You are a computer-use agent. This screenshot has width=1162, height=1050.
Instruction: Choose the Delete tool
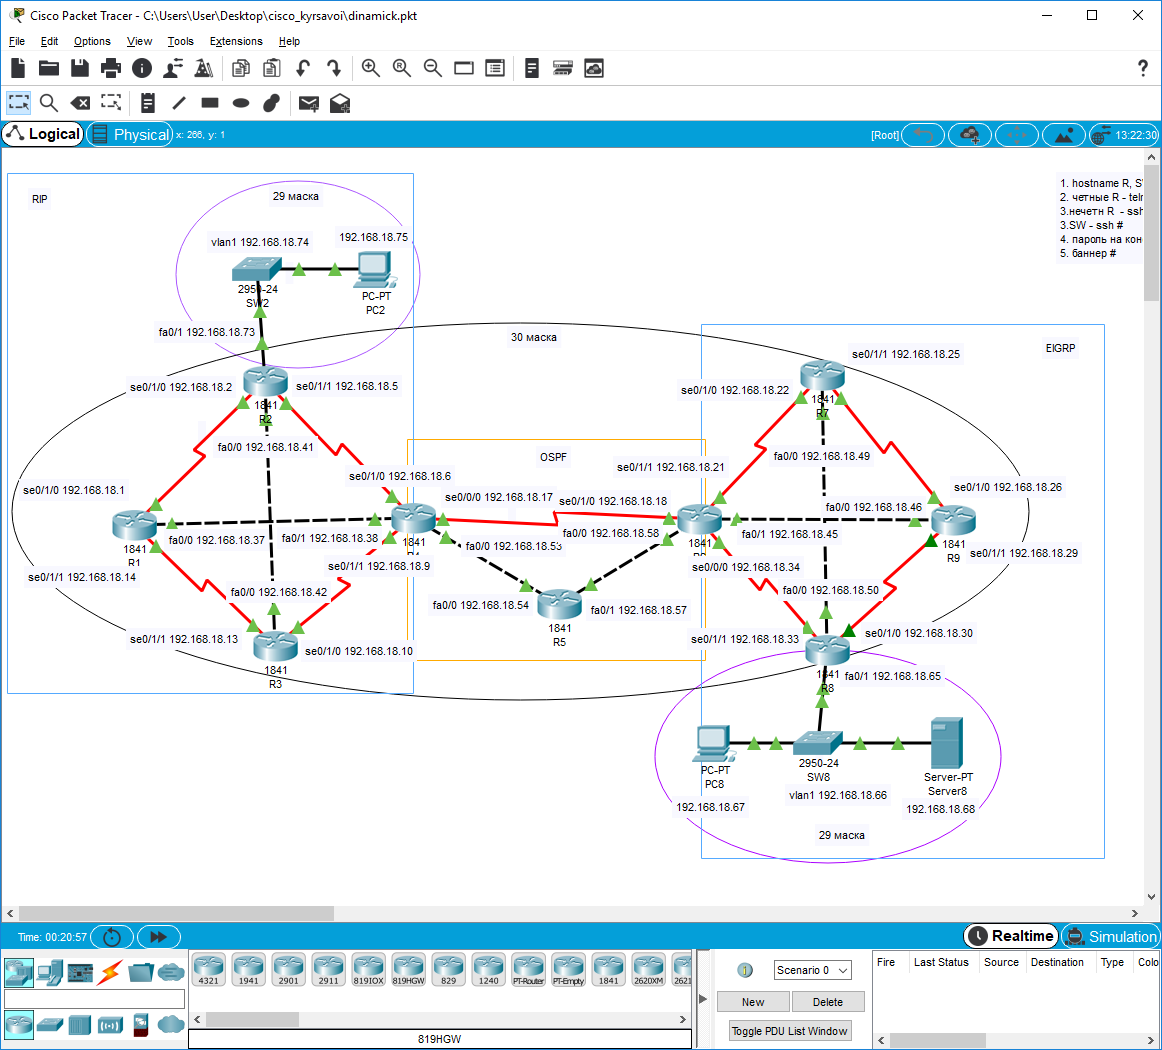[x=80, y=103]
